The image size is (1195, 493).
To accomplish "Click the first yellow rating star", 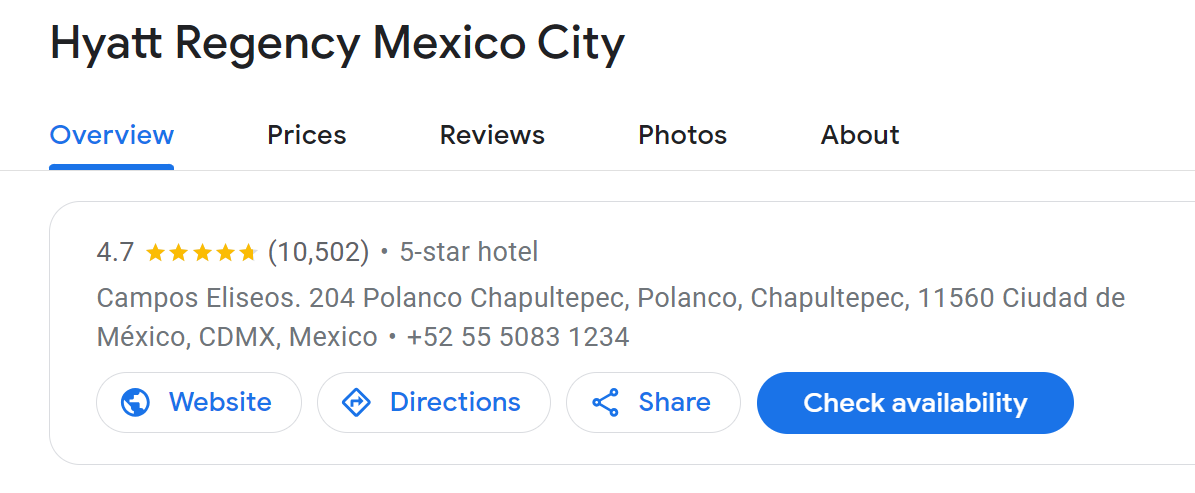I will 155,252.
